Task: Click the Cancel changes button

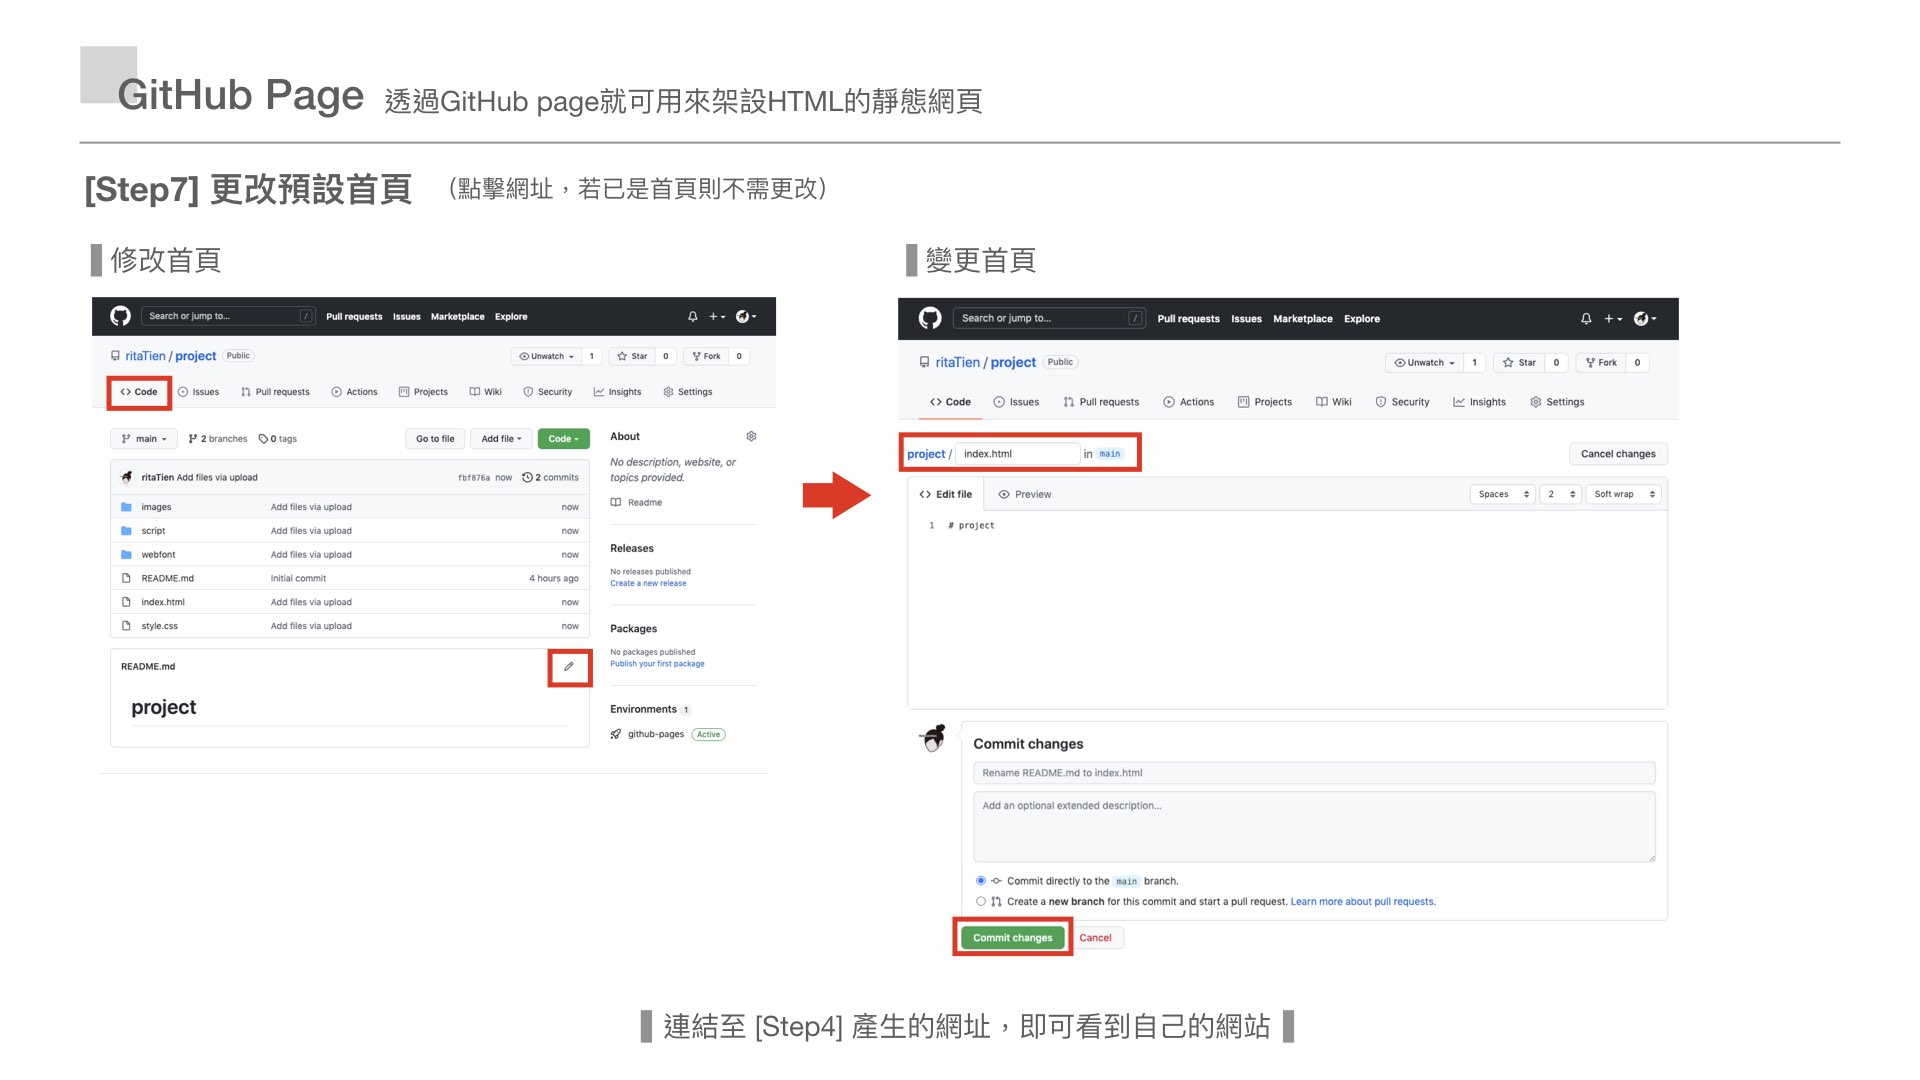Action: (1617, 454)
